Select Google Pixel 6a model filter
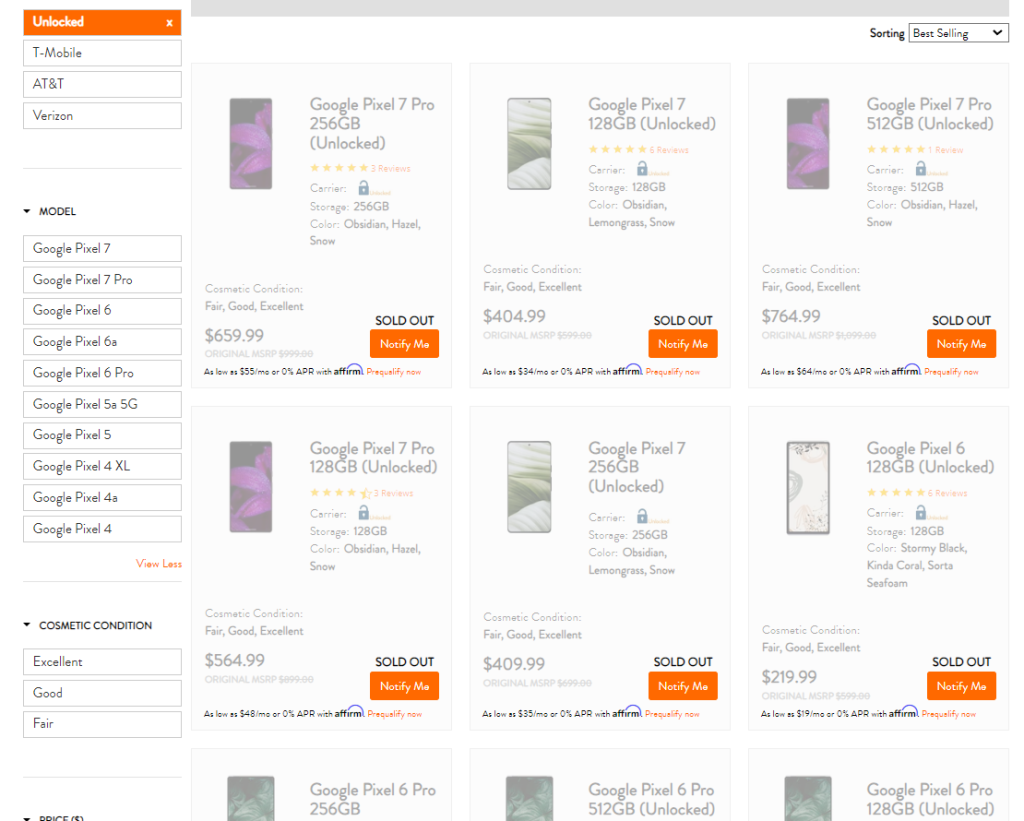Viewport: 1024px width, 821px height. point(103,342)
